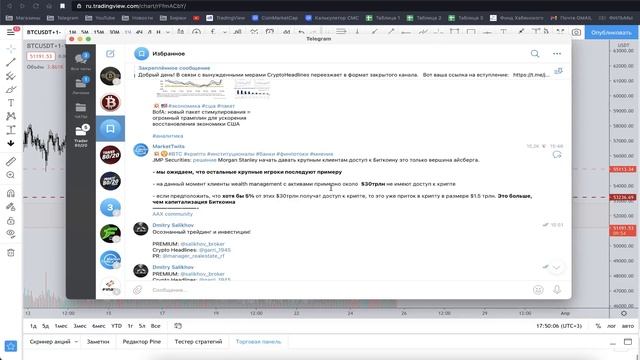
Task: Toggle lock all drawing tools
Action: (11, 220)
